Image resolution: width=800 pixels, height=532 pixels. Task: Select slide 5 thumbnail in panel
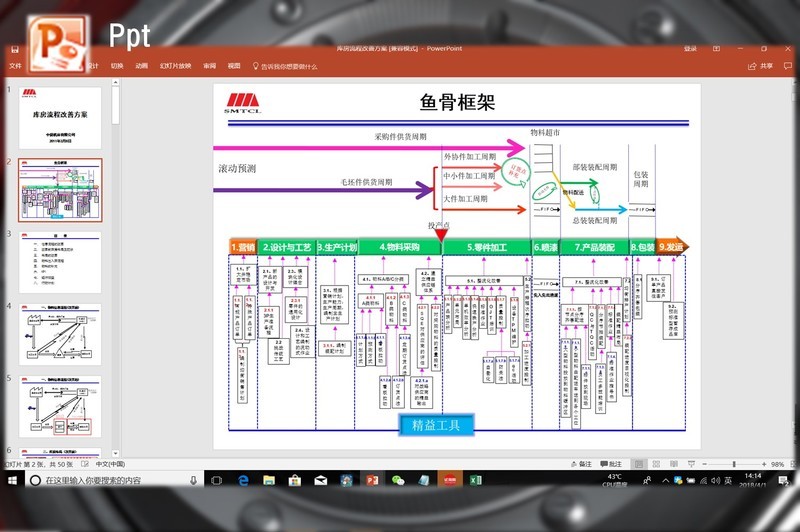click(x=60, y=407)
